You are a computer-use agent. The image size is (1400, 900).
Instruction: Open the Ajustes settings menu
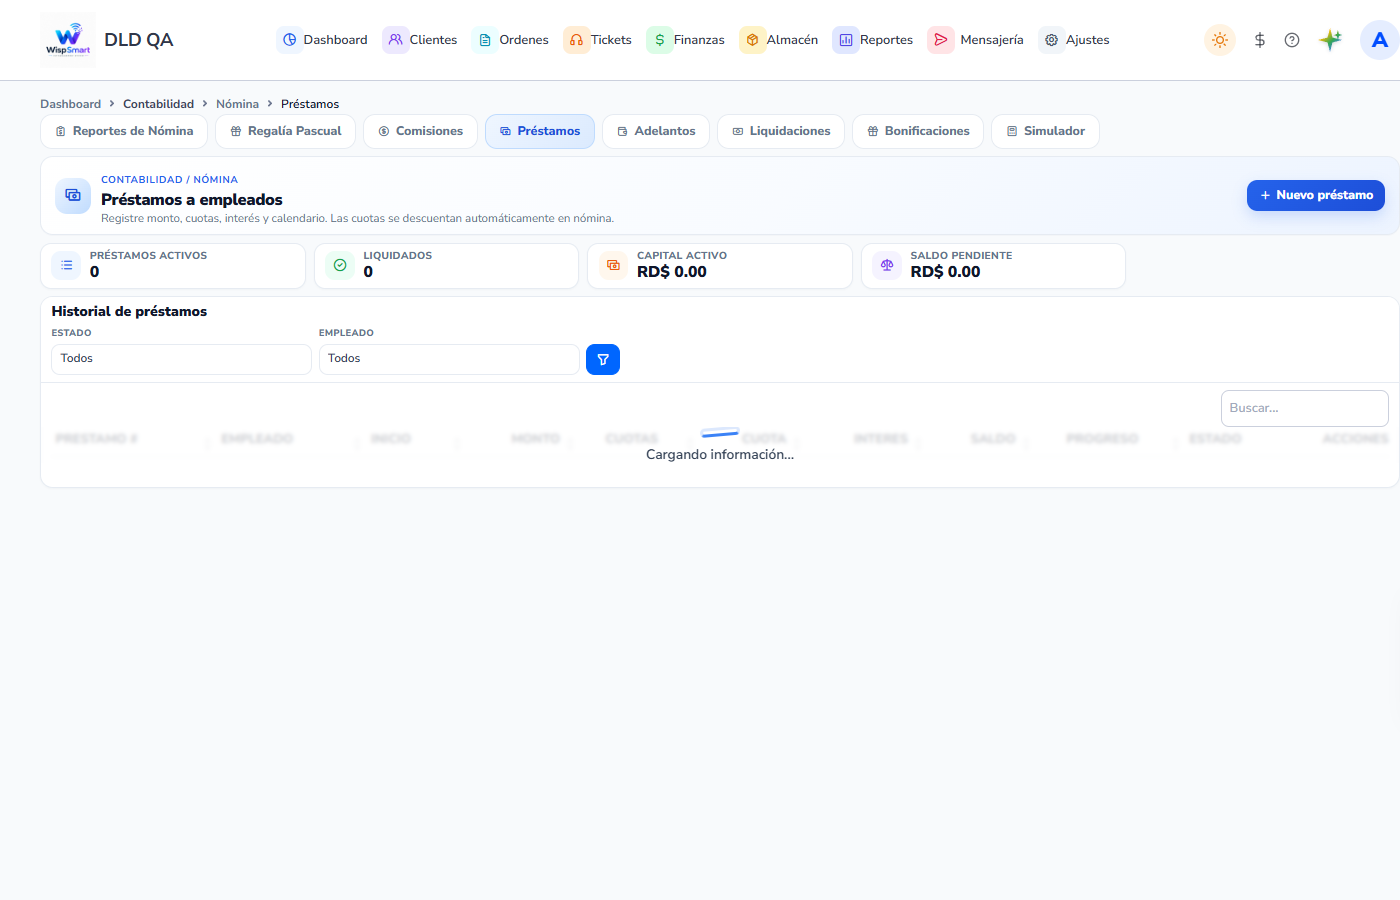coord(1075,40)
